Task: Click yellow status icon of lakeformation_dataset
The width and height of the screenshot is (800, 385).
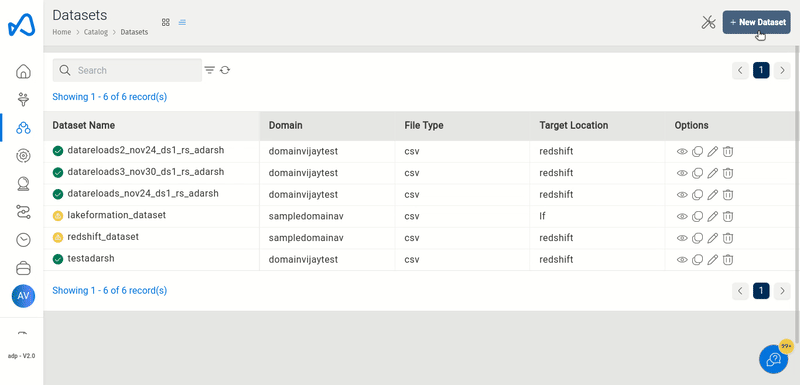Action: coord(58,216)
